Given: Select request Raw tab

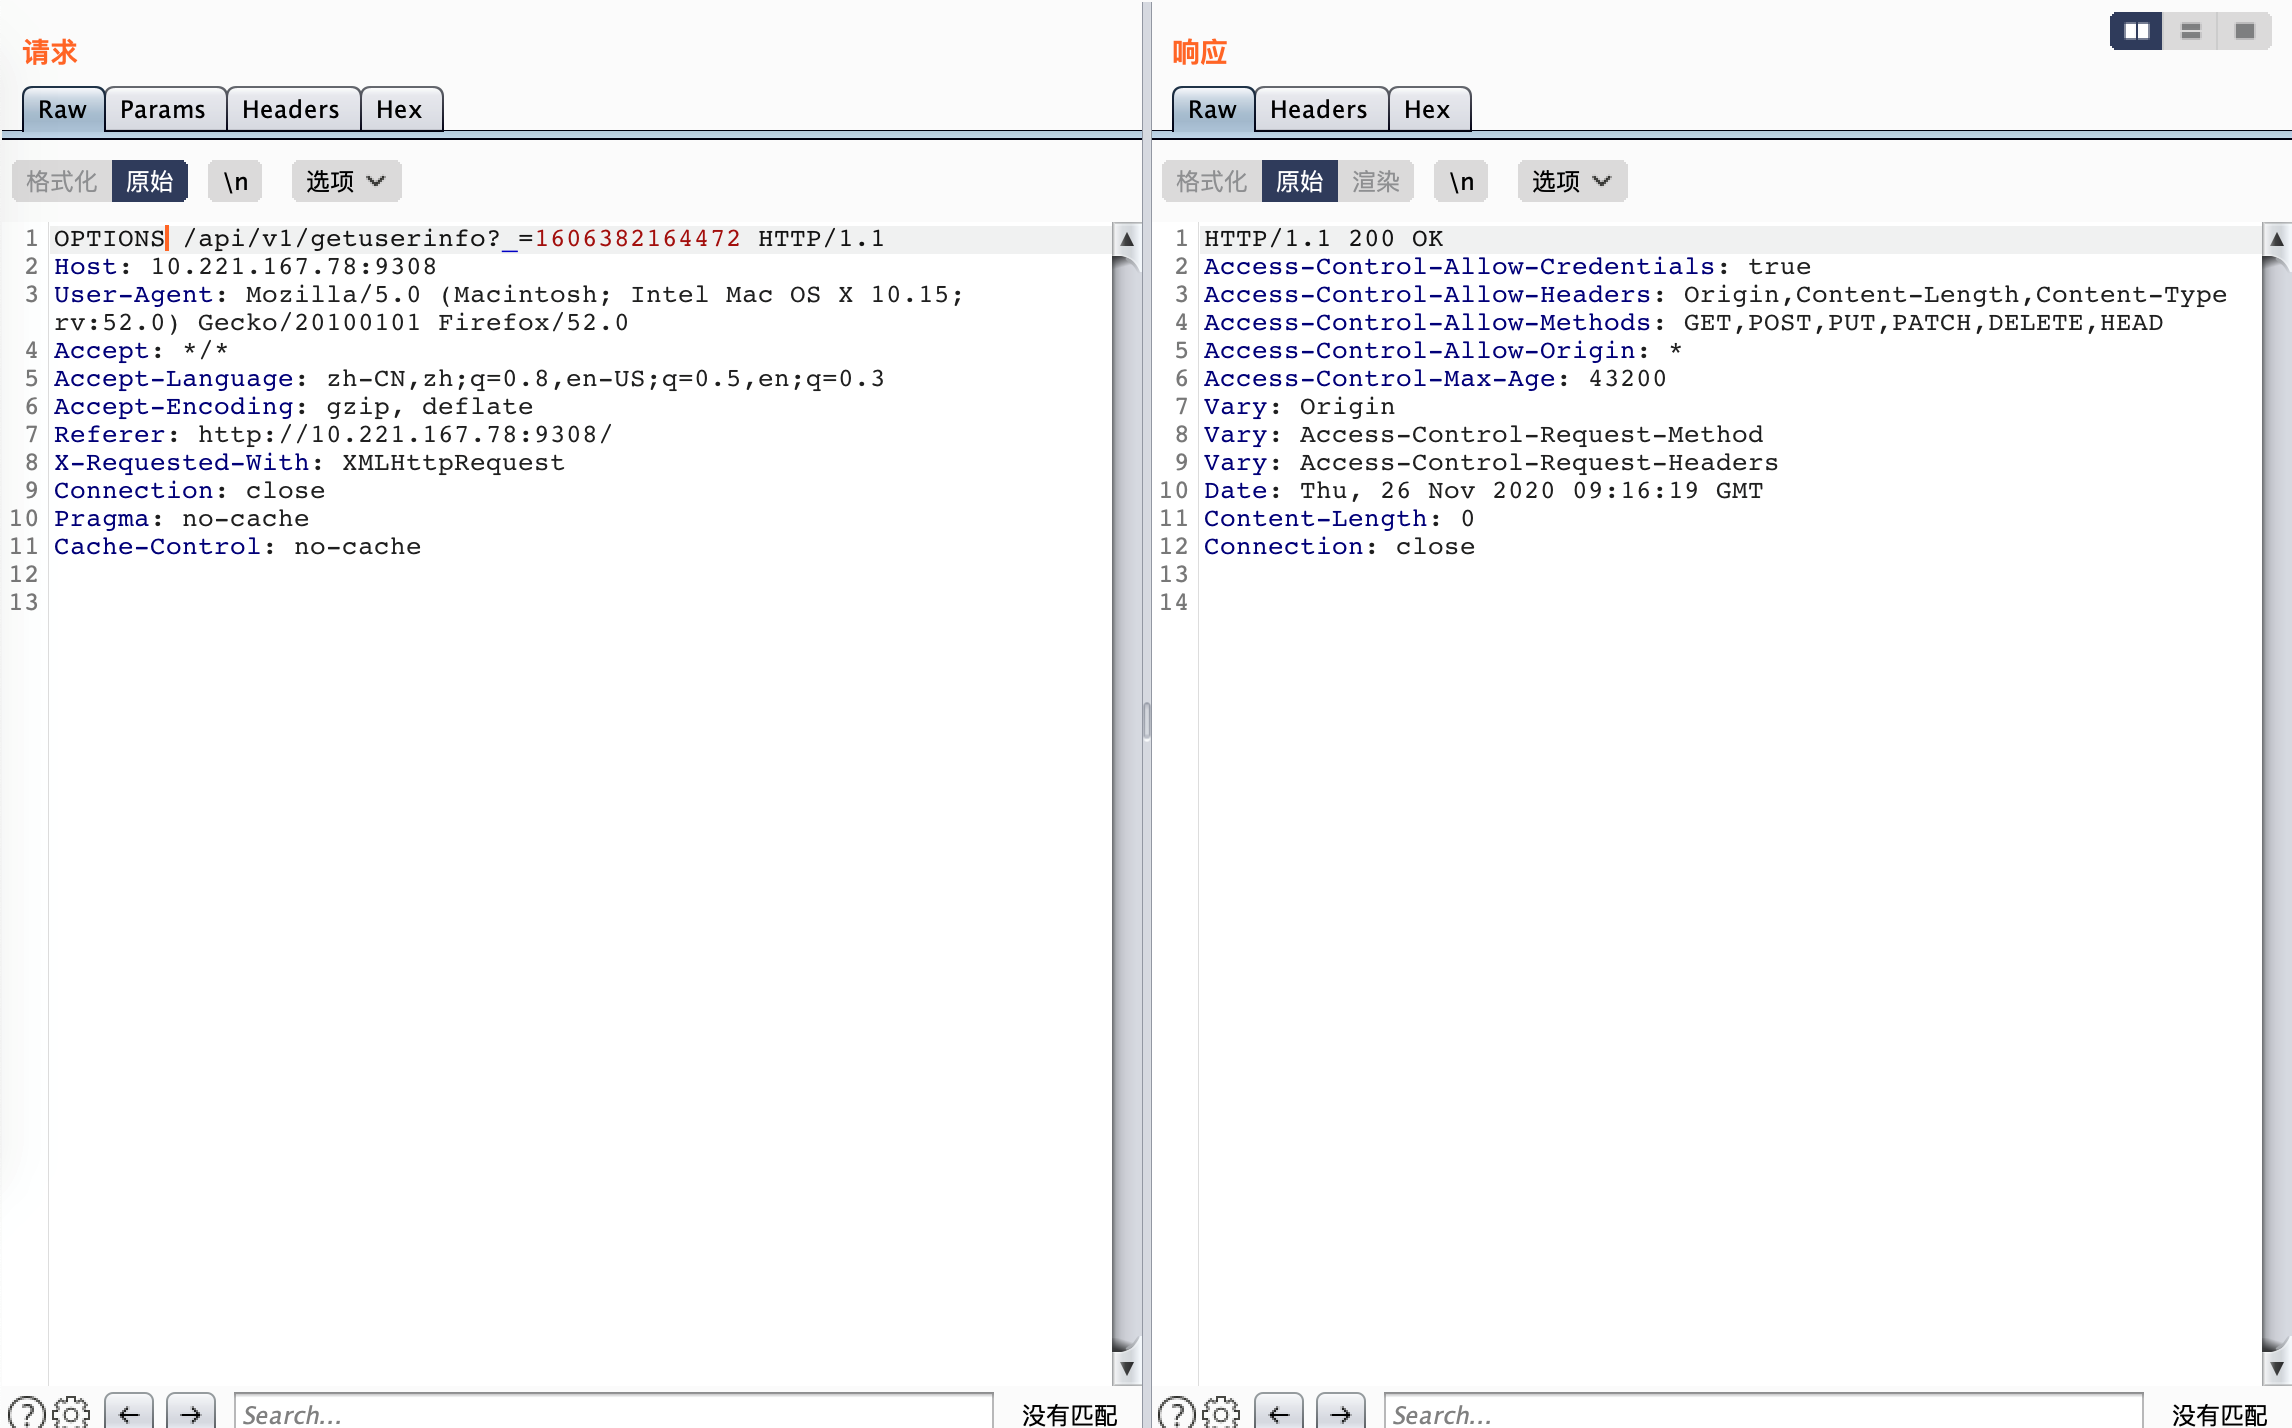Looking at the screenshot, I should point(63,109).
